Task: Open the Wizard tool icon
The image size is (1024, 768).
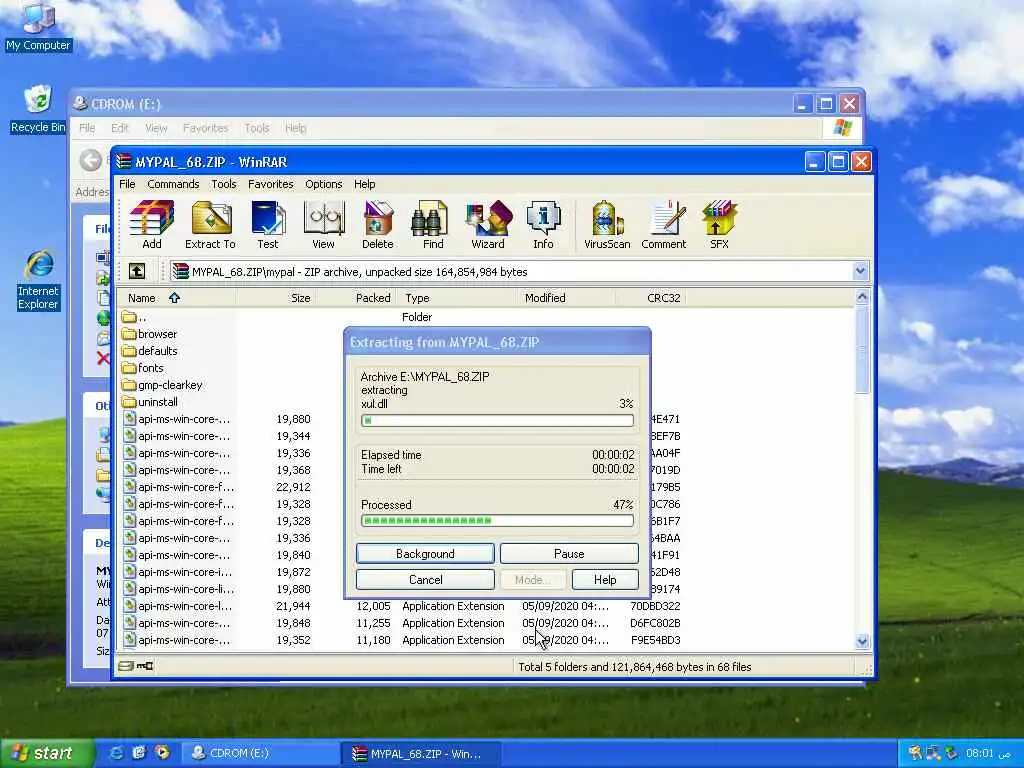Action: point(488,225)
